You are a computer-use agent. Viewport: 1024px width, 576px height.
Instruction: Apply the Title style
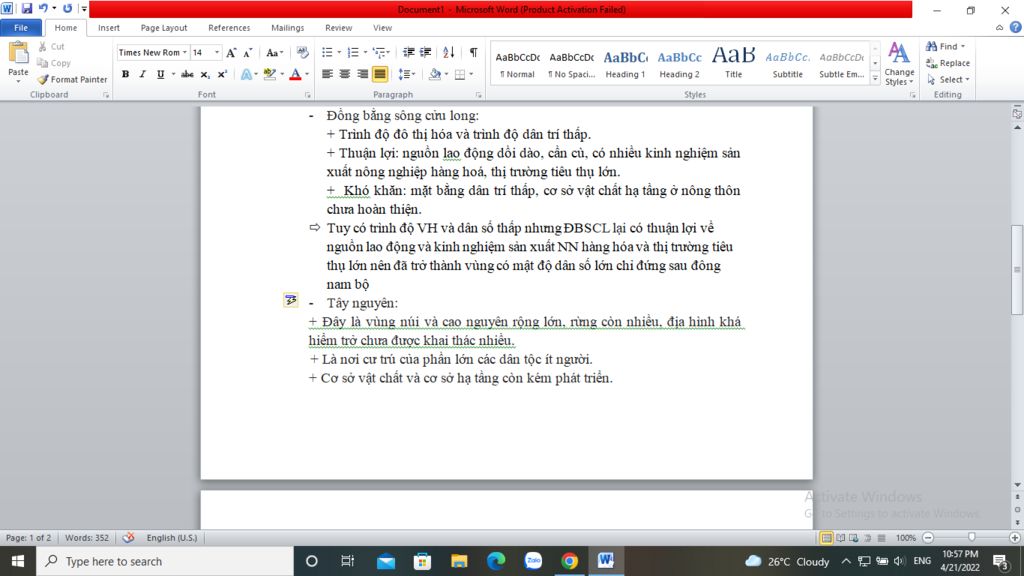tap(733, 64)
